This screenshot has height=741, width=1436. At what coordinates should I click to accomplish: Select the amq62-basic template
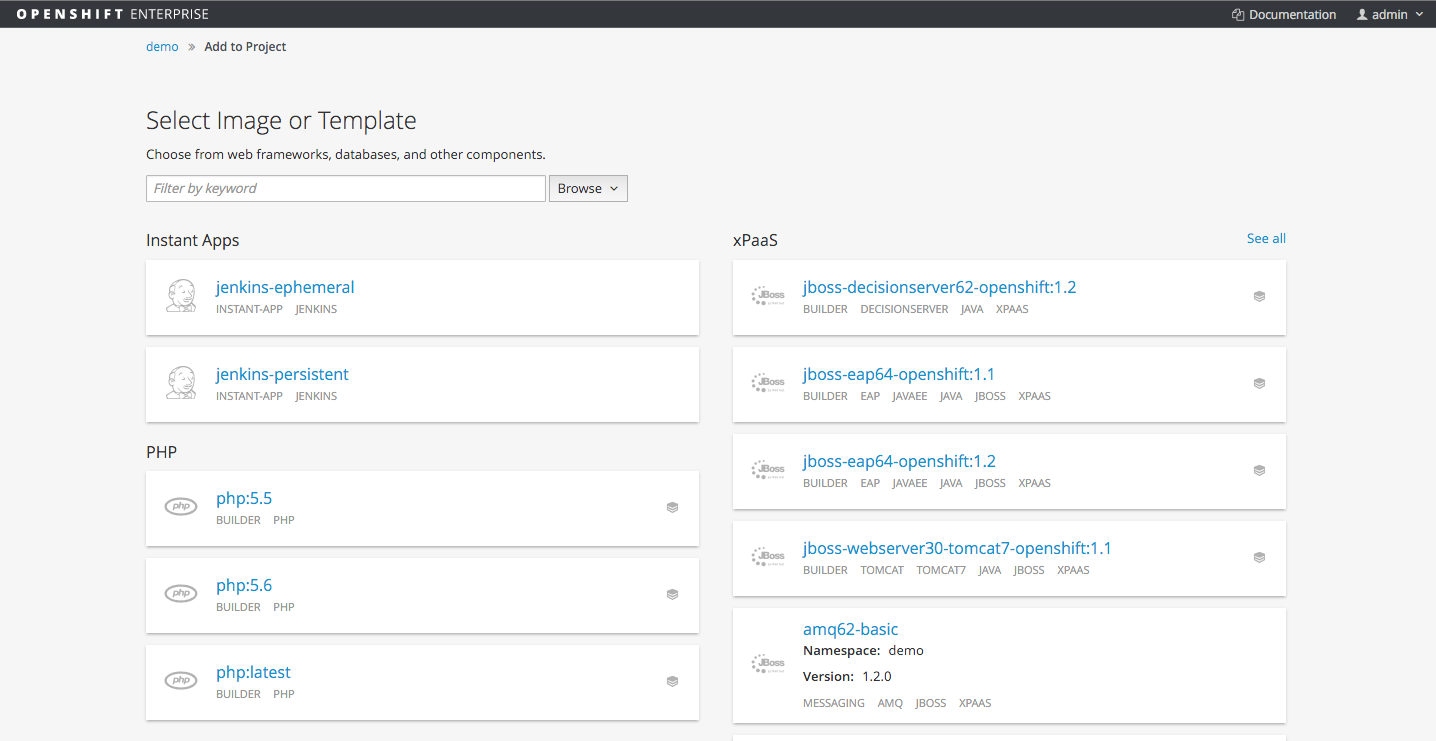click(x=850, y=629)
